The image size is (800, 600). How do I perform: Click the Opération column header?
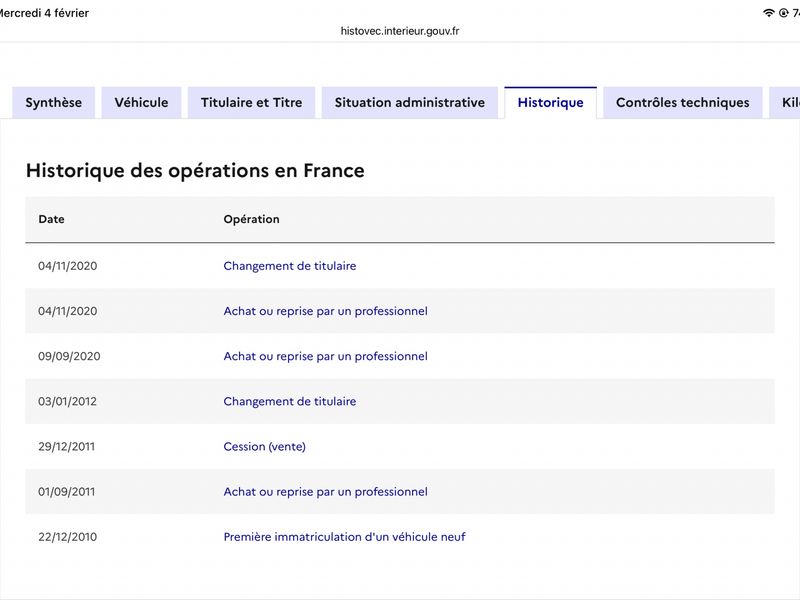(x=251, y=219)
